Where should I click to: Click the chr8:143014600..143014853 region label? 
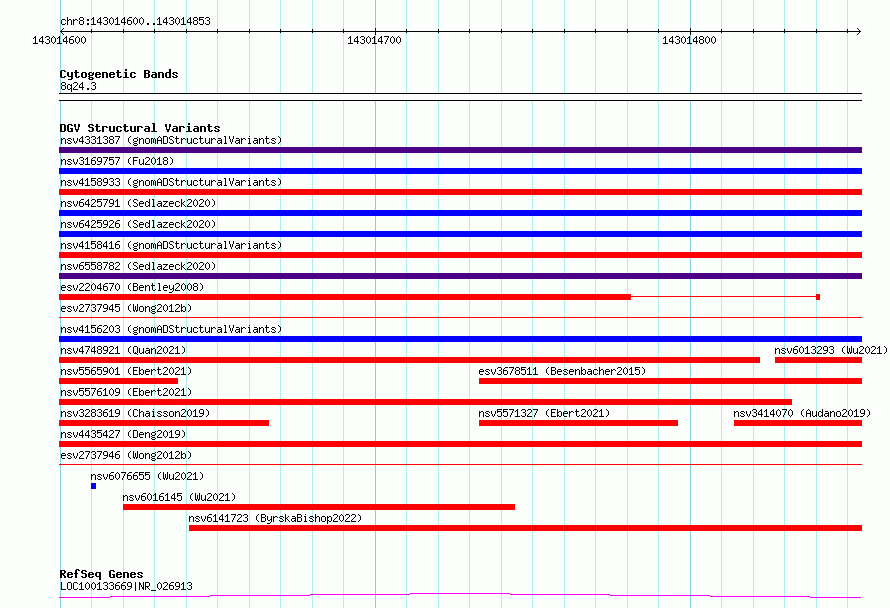point(135,21)
